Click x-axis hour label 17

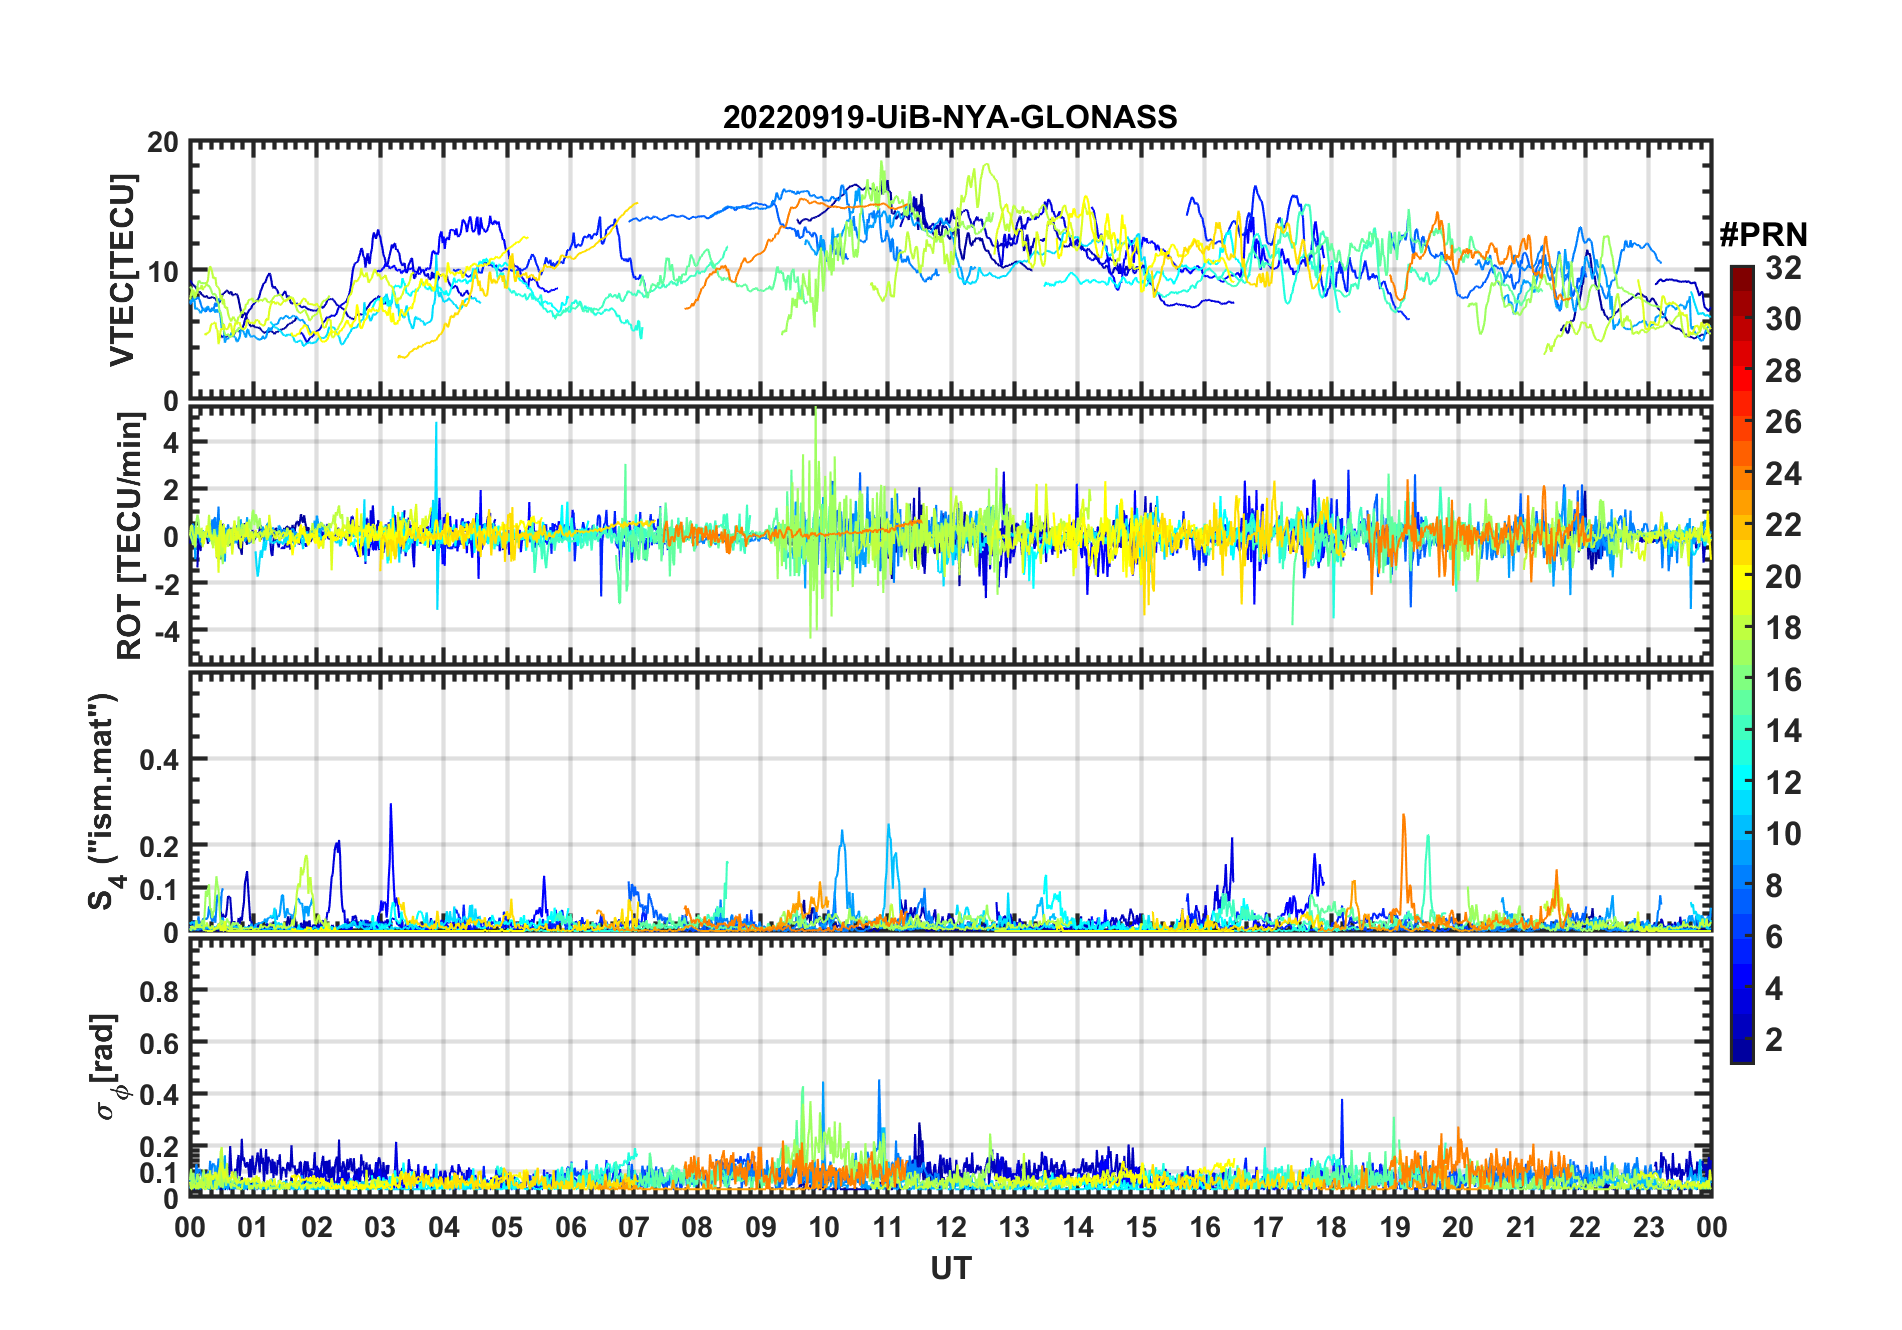click(x=1268, y=1227)
